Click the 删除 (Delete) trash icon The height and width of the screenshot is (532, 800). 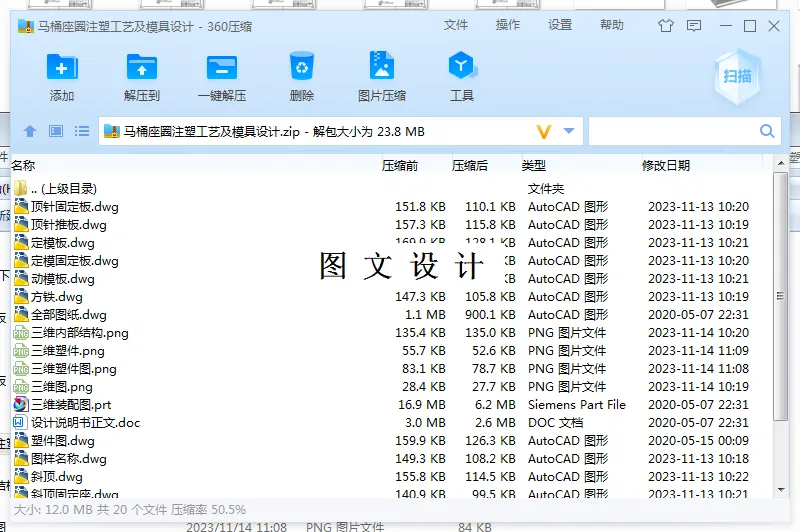(x=302, y=66)
